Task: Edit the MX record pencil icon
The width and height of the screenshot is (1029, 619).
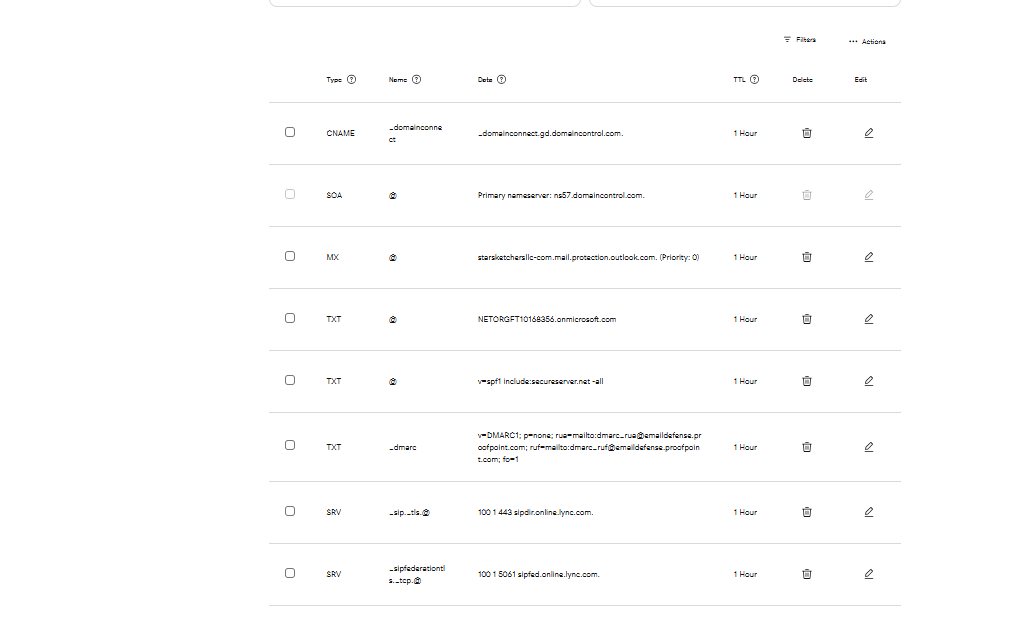Action: tap(868, 257)
